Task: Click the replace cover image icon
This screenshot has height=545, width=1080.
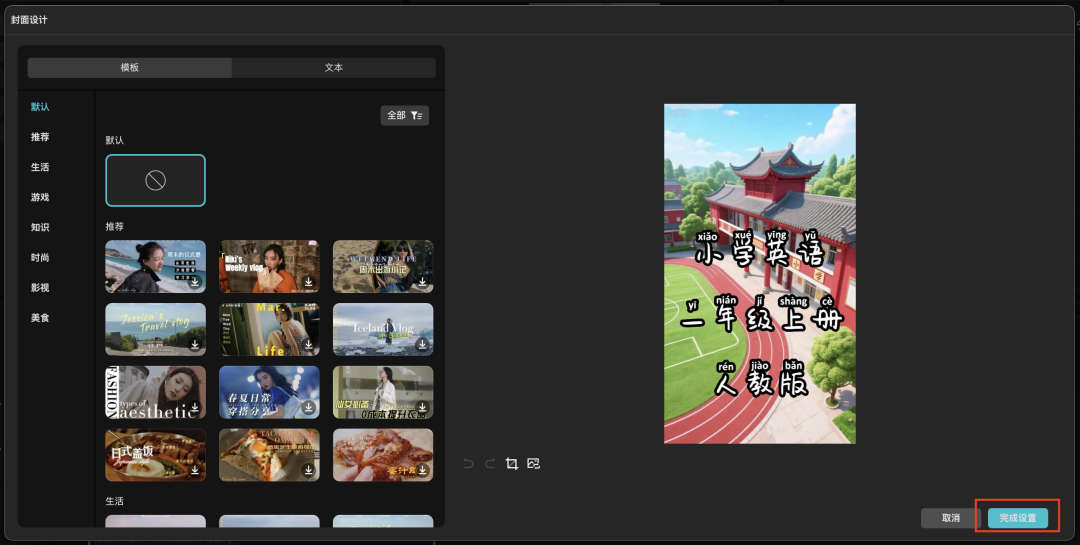Action: tap(533, 464)
